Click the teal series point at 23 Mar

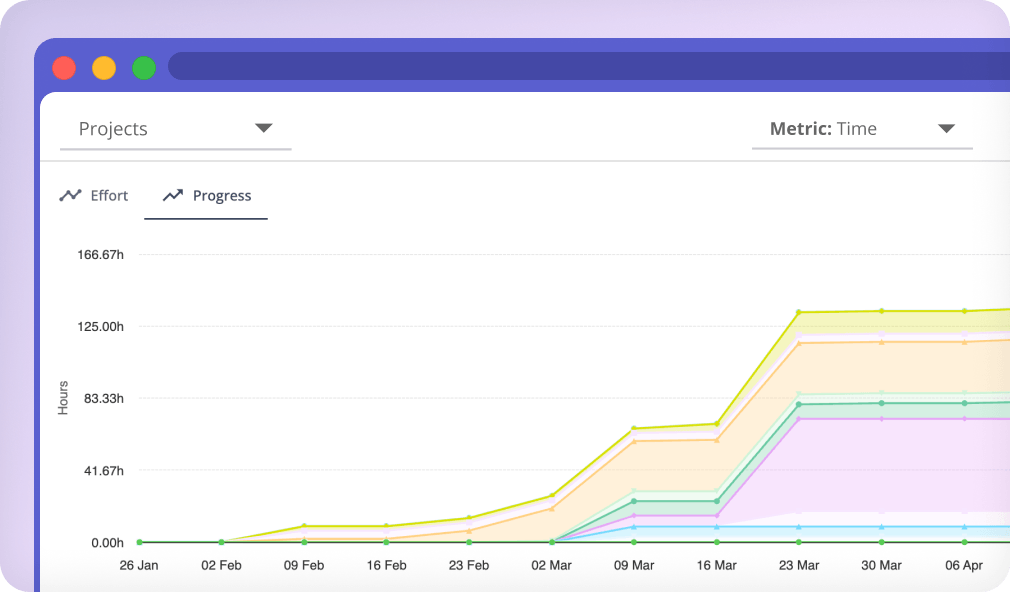[x=799, y=405]
